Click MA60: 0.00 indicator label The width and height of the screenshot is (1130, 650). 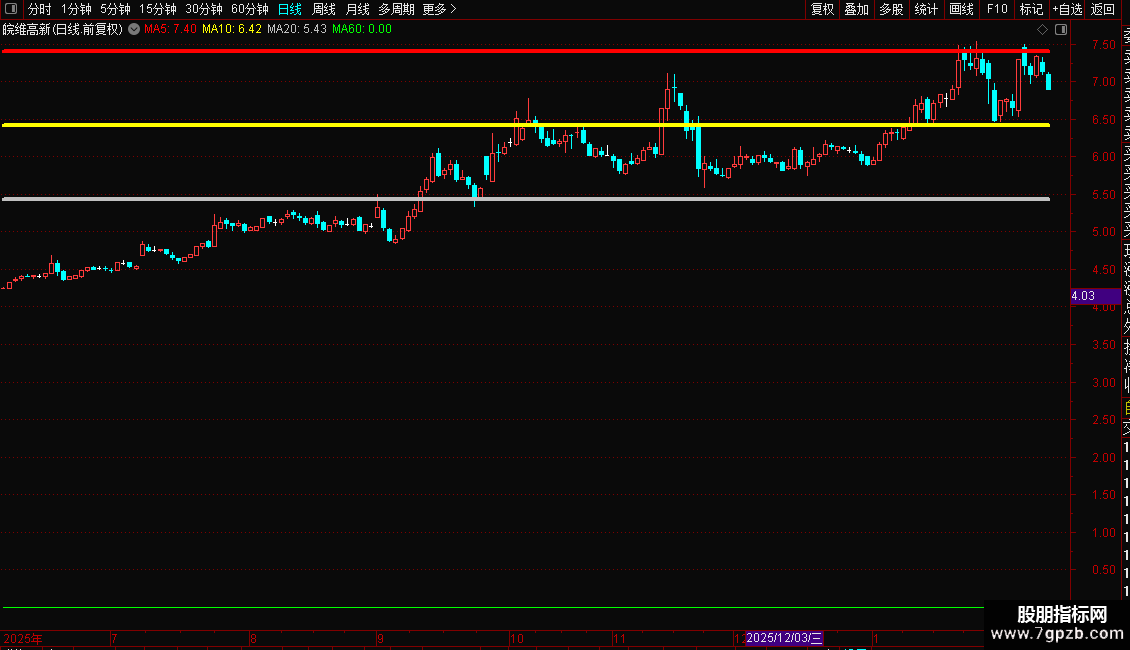tap(362, 29)
